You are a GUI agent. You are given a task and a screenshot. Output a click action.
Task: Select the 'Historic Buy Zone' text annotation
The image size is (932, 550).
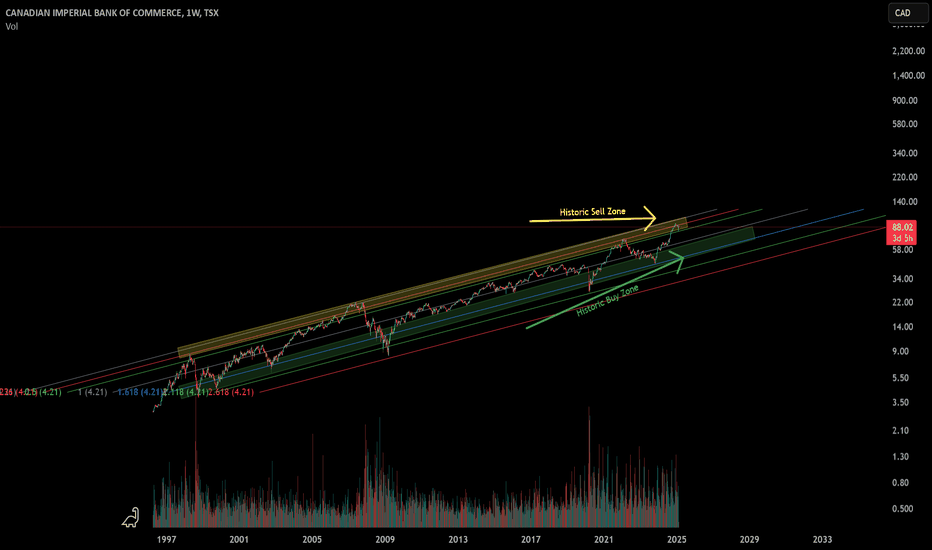(x=607, y=300)
